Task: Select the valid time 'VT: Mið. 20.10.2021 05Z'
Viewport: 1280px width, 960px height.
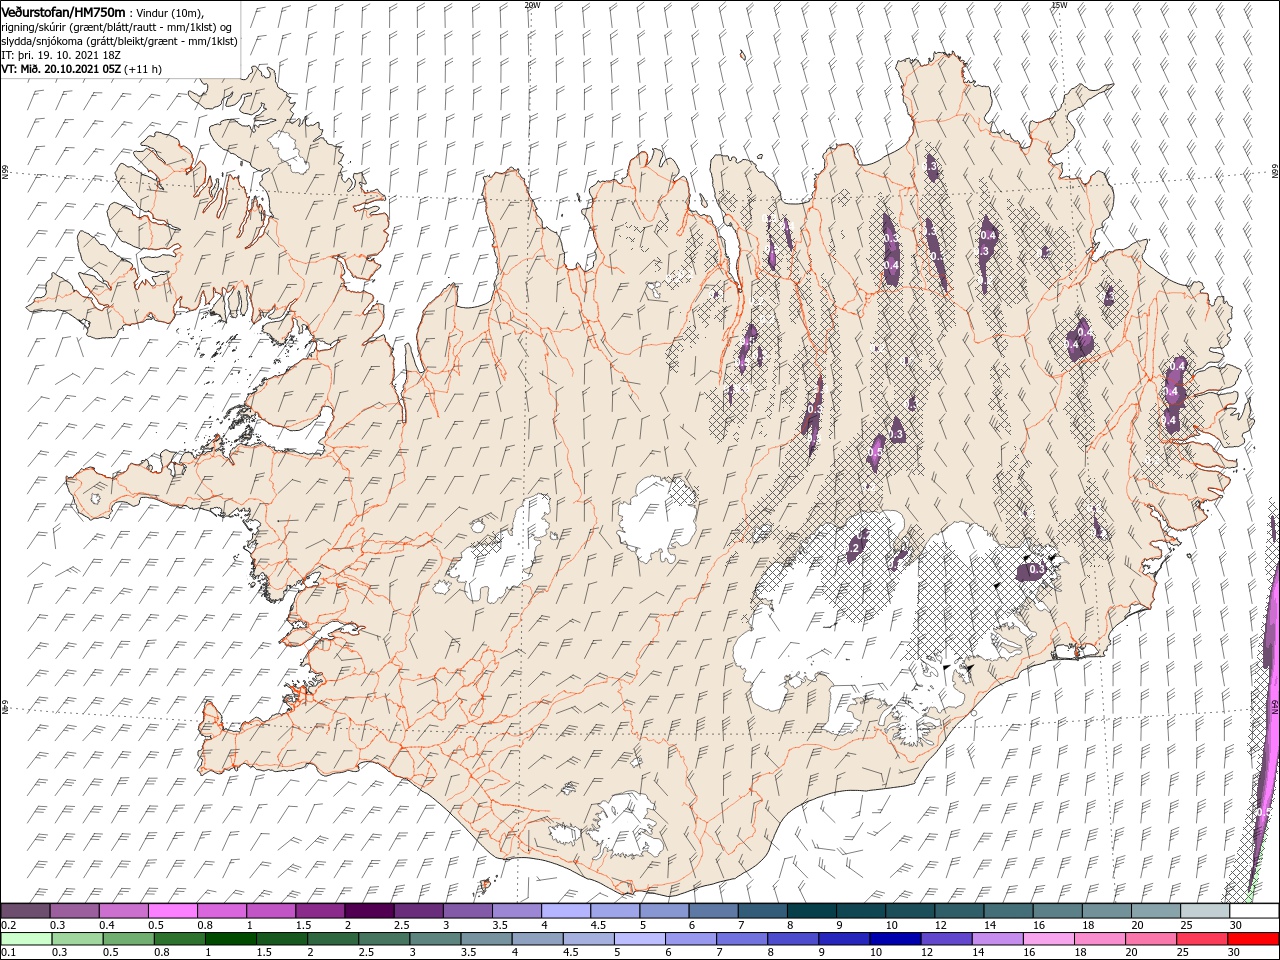Action: [x=62, y=69]
